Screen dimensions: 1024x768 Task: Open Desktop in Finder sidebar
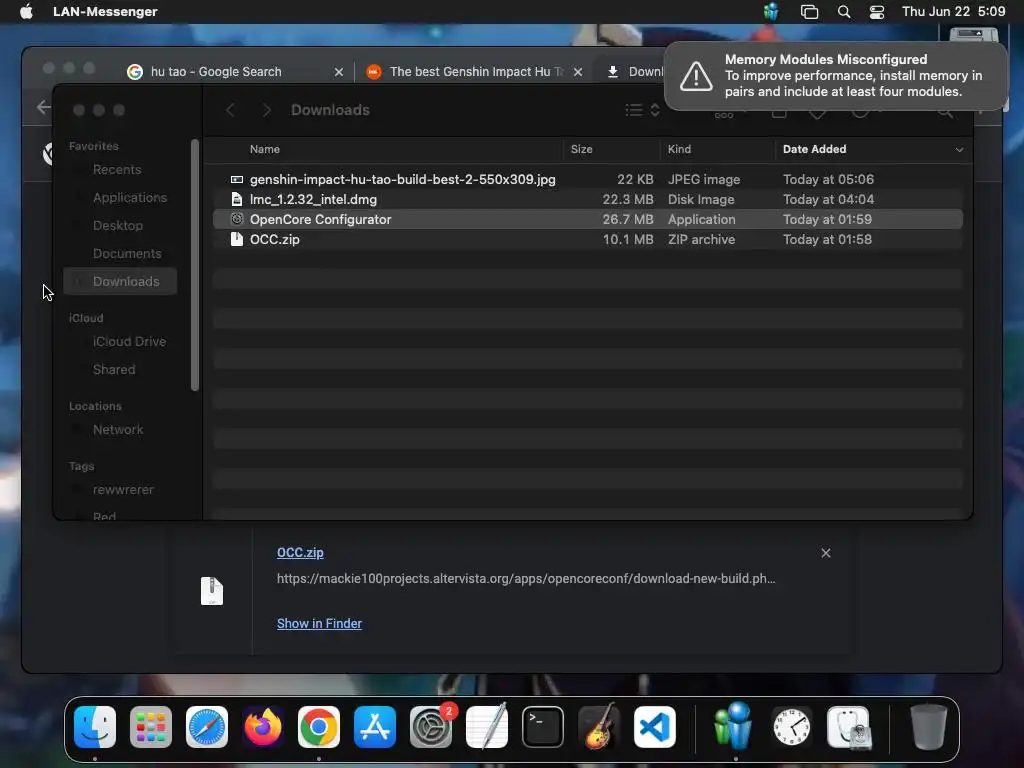click(118, 225)
